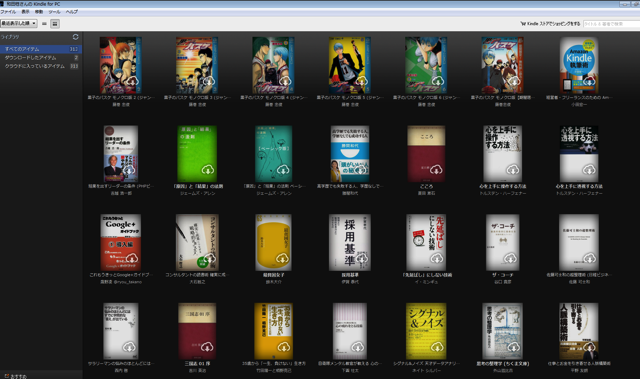Open the 最近表示した順 sort dropdown
Screen dimensions: 640x379
[x=19, y=24]
